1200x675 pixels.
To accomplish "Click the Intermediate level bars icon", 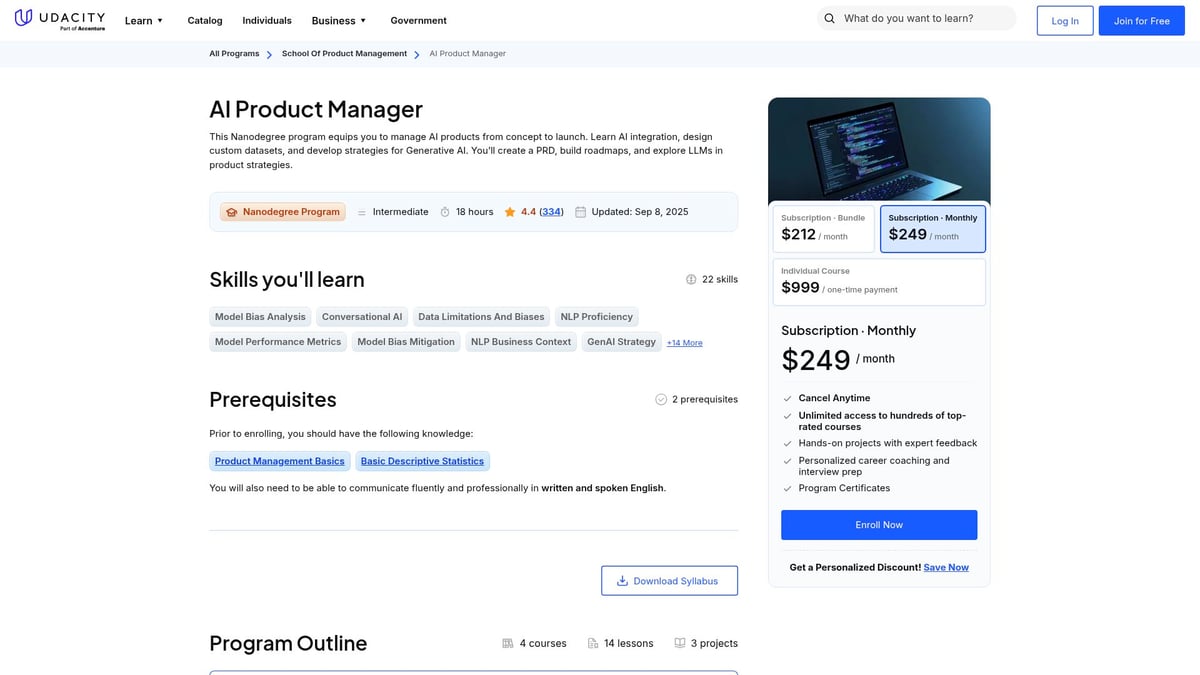I will click(362, 212).
